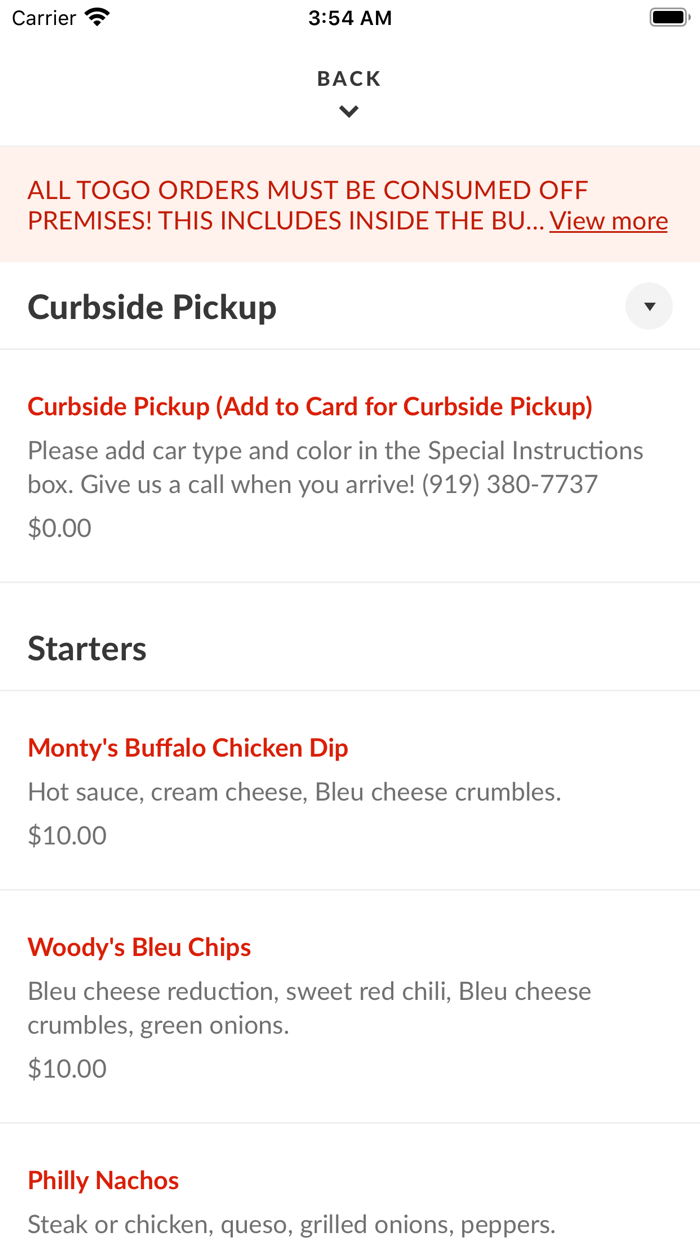Tap the Steak or chicken, queso description
The height and width of the screenshot is (1244, 700).
(x=291, y=1224)
